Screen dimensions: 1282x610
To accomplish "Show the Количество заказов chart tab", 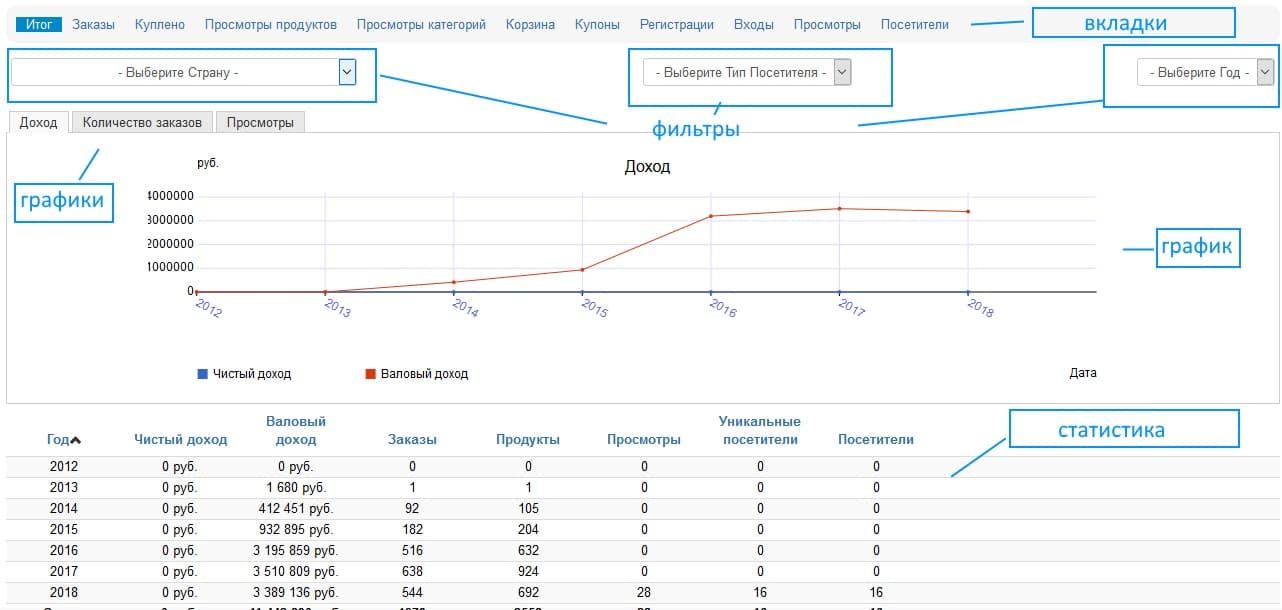I will point(142,122).
